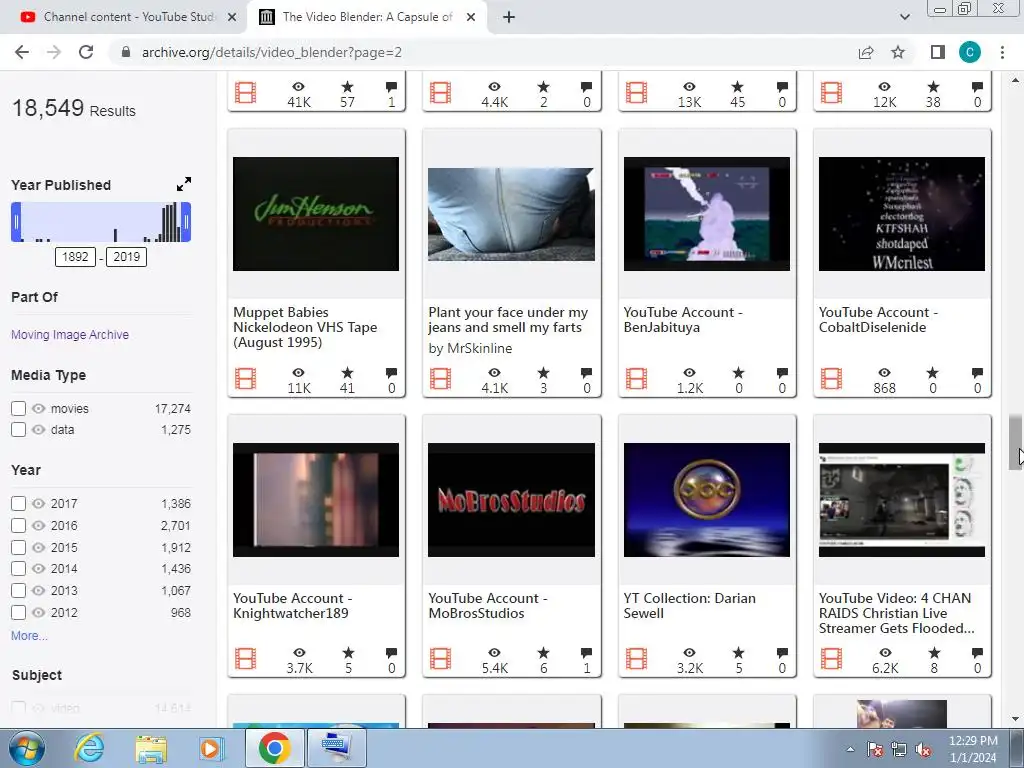Viewport: 1024px width, 768px height.
Task: Open the tab search dropdown arrow
Action: (x=904, y=17)
